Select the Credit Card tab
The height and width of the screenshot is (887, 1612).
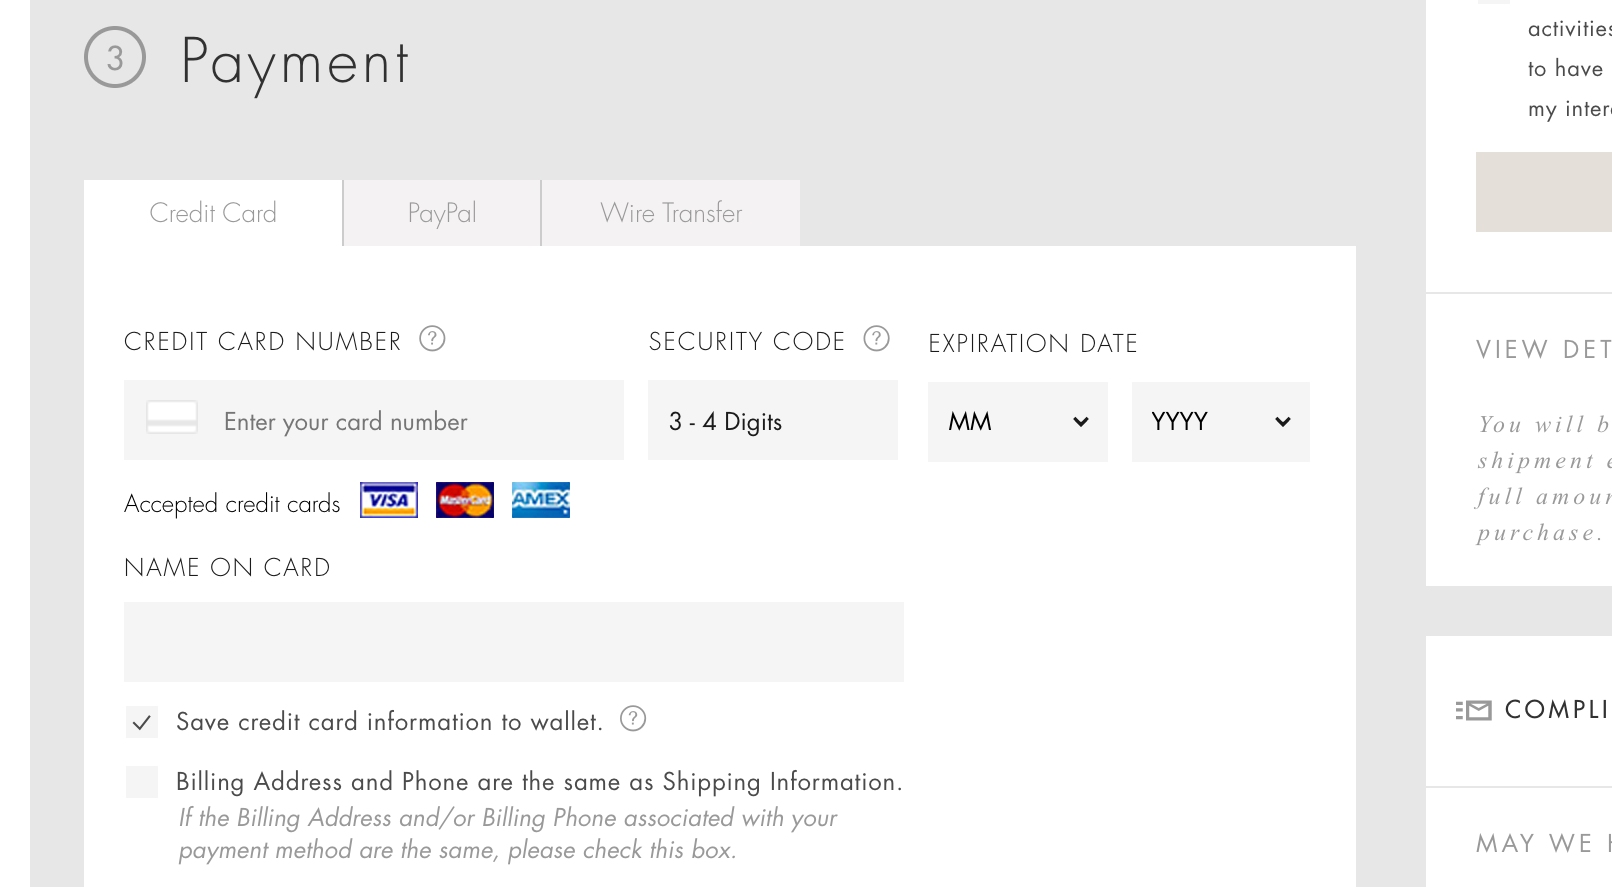point(212,212)
